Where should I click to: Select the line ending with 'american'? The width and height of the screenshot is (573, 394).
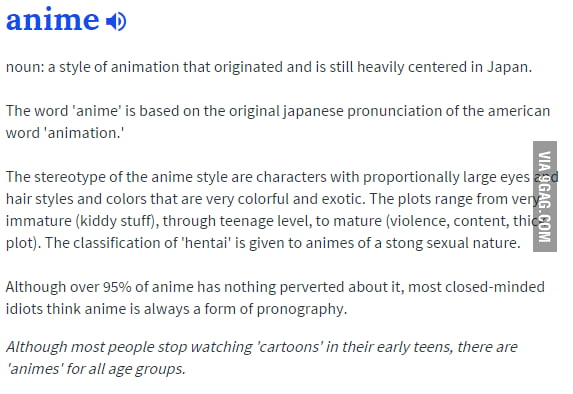[x=278, y=111]
